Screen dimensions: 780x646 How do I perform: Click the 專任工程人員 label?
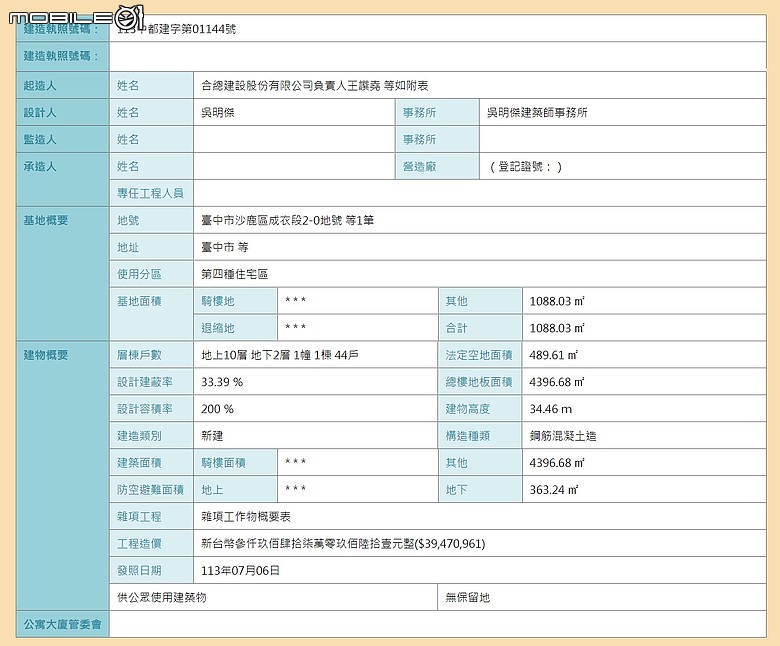click(x=150, y=193)
